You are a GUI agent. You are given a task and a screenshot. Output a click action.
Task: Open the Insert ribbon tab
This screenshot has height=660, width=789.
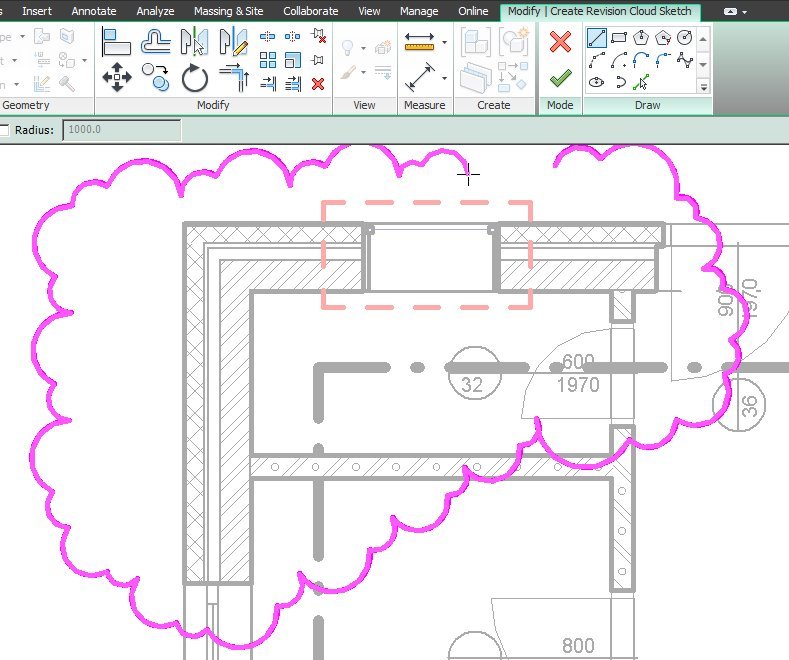point(37,11)
